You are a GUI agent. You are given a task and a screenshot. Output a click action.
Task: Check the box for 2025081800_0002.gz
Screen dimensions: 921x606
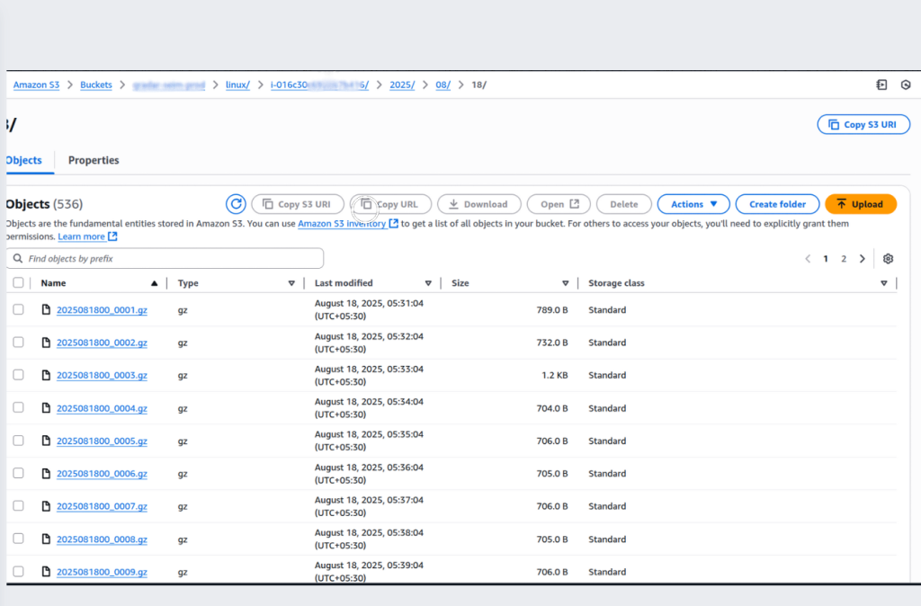18,342
